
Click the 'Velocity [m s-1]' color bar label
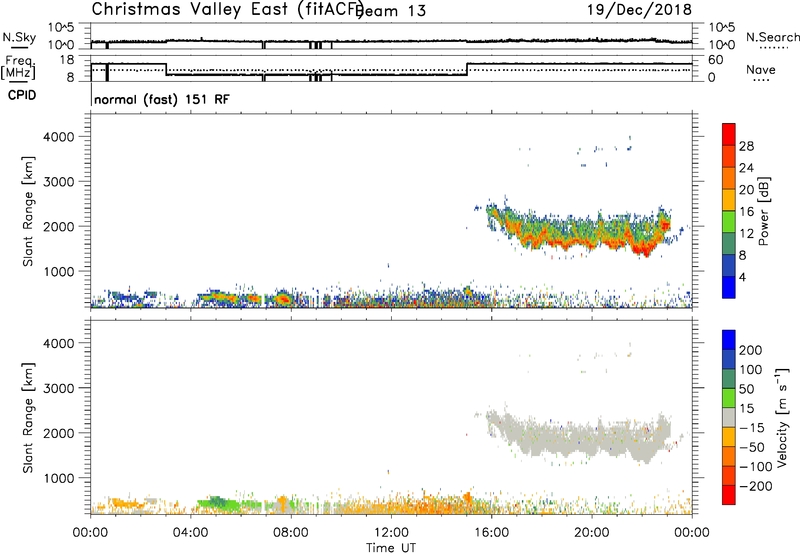[782, 417]
